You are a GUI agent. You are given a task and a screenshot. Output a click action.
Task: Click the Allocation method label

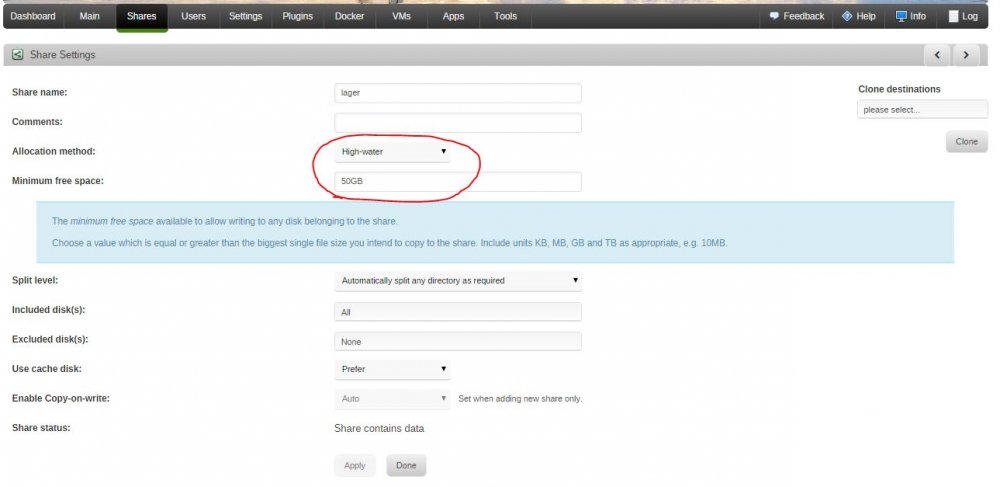[x=54, y=151]
